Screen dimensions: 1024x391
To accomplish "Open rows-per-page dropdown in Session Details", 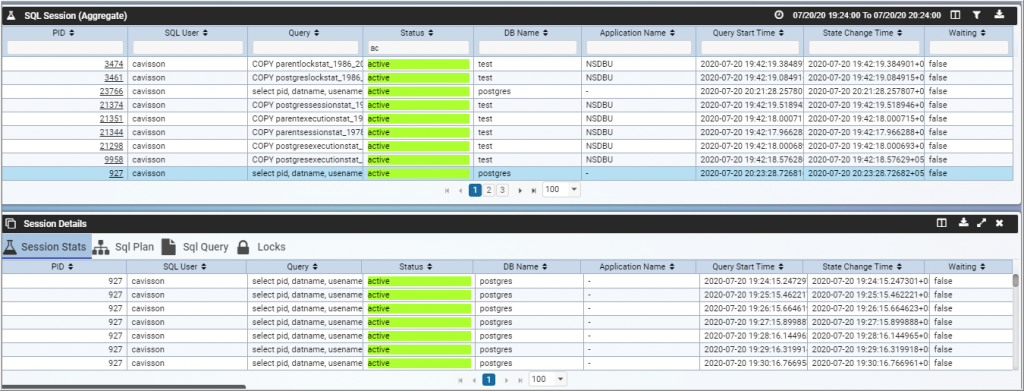I will pyautogui.click(x=548, y=379).
